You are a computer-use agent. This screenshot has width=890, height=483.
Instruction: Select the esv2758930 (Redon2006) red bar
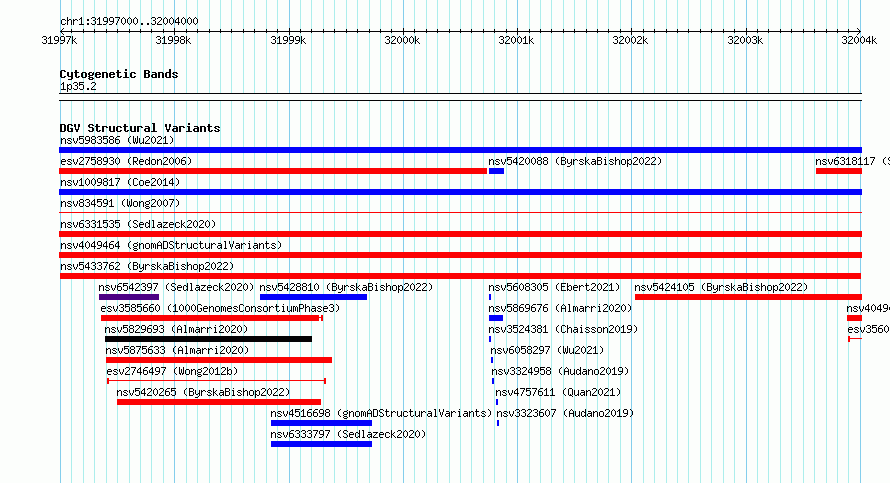pos(273,171)
